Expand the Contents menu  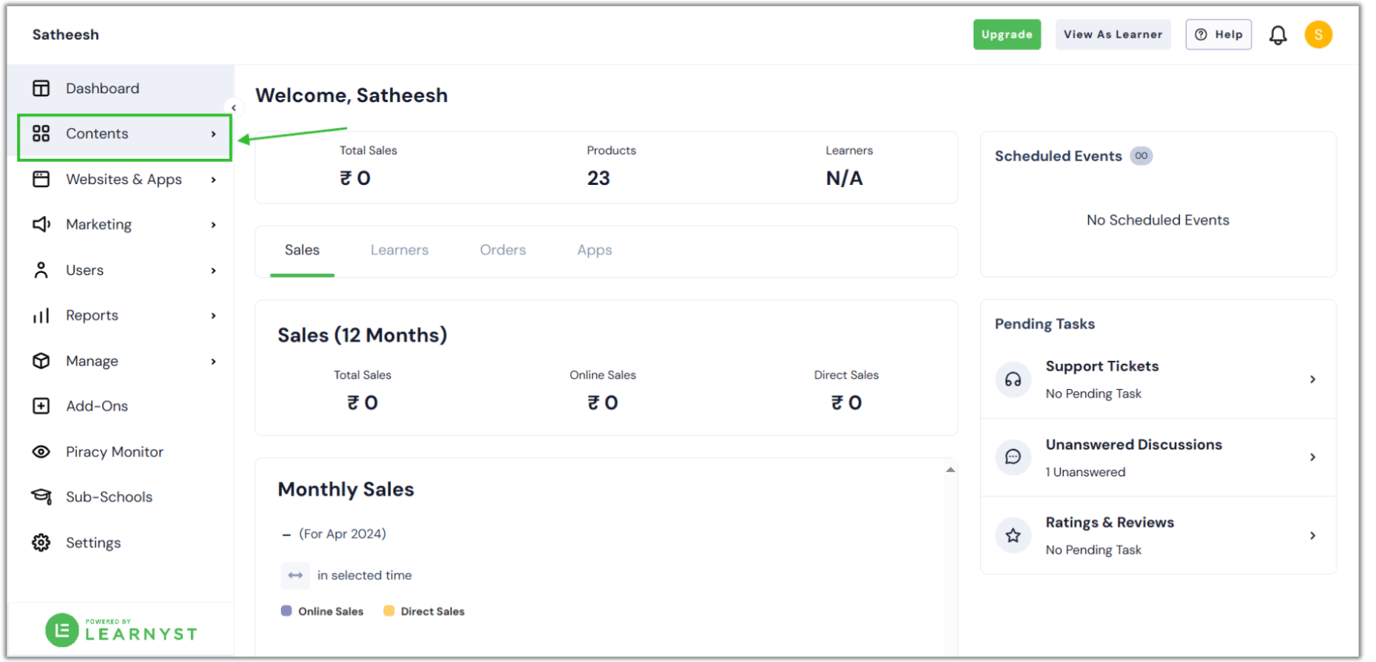point(212,133)
